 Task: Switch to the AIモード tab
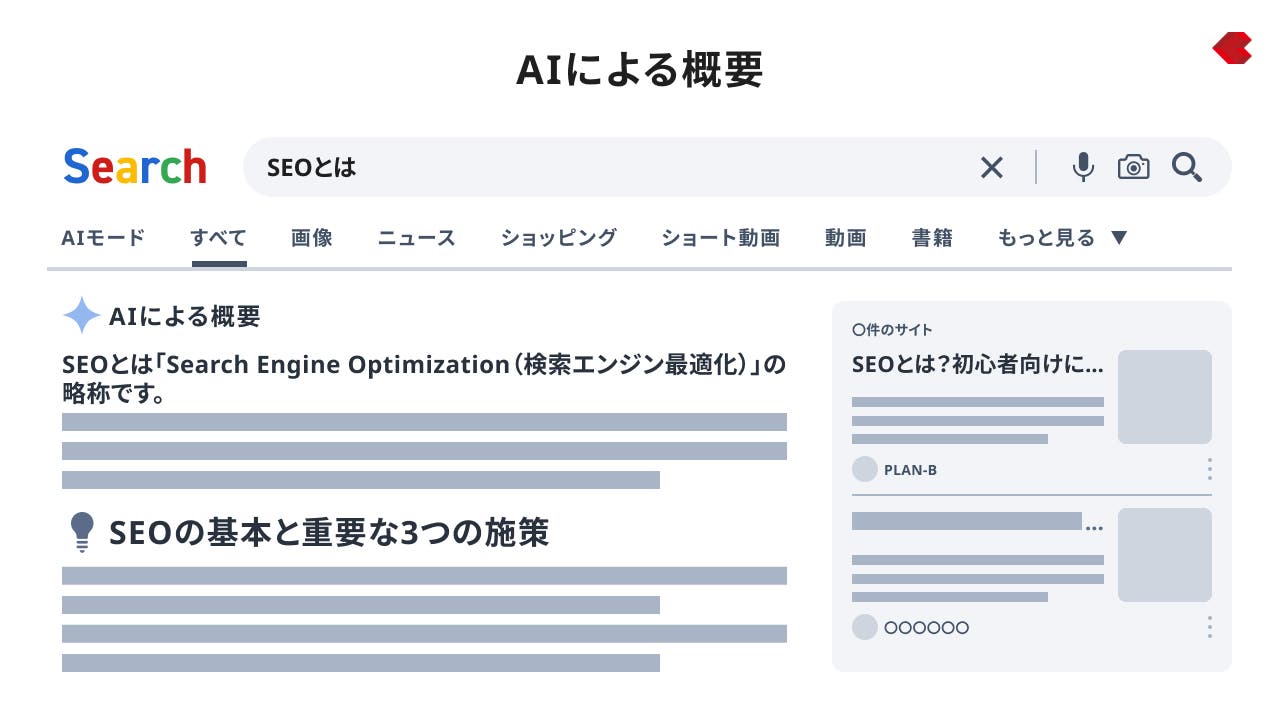(103, 238)
